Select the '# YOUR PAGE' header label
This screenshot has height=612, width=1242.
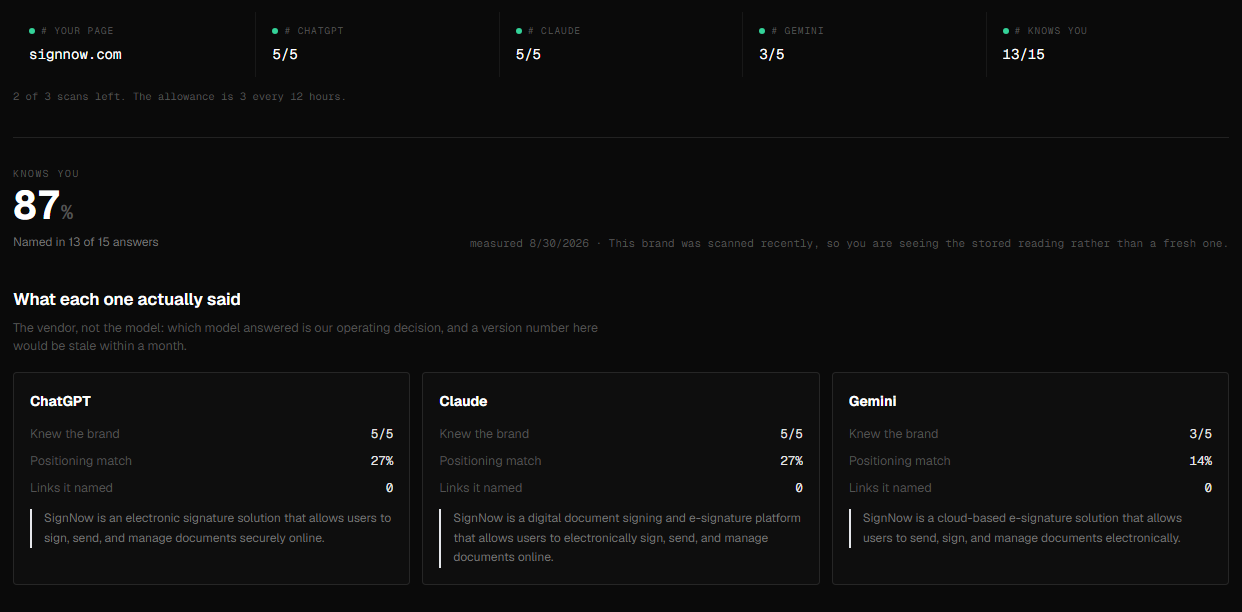pos(78,31)
